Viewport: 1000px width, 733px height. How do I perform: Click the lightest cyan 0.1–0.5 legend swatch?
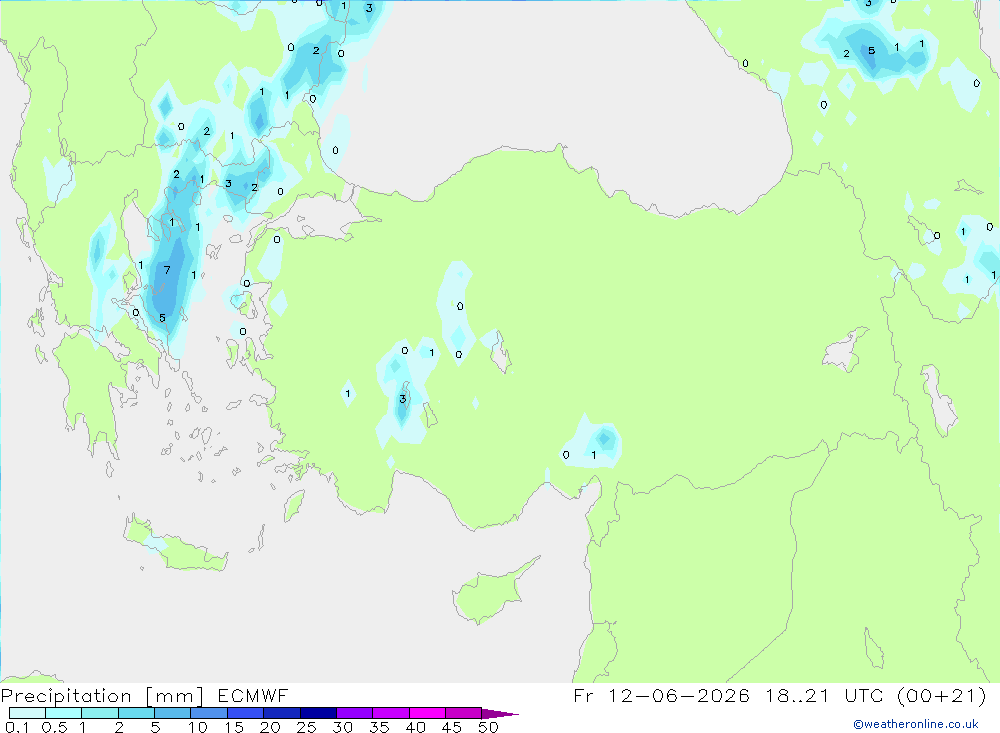coord(27,713)
